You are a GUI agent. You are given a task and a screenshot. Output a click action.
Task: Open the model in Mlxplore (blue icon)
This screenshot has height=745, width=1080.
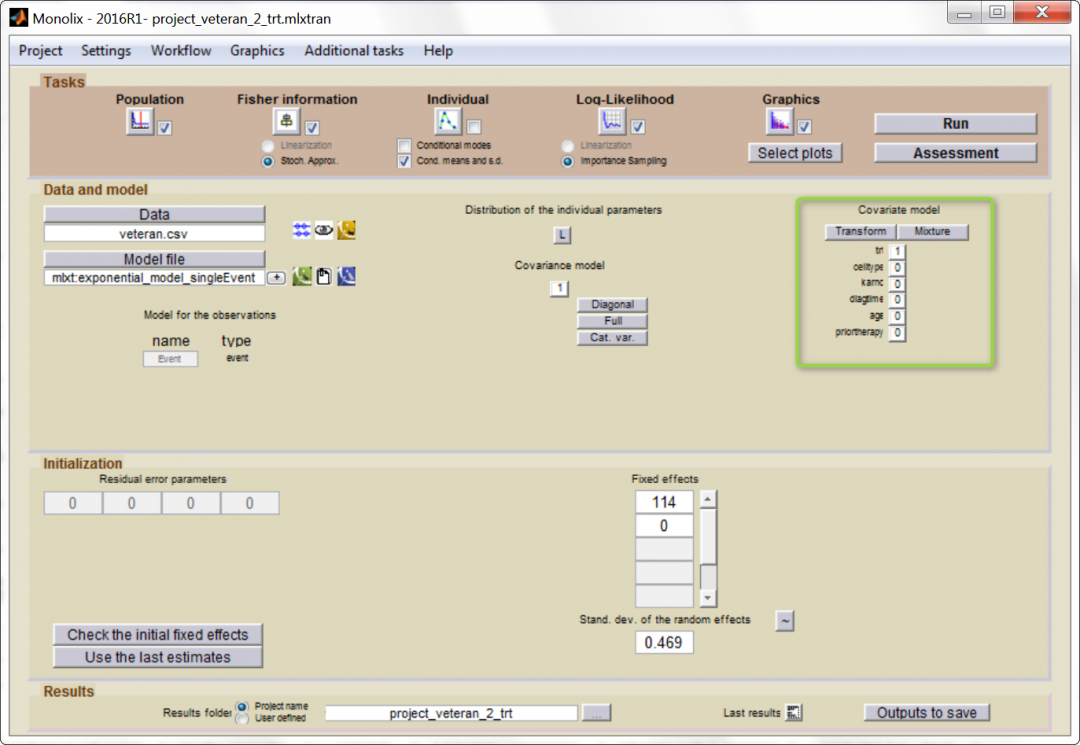coord(346,276)
